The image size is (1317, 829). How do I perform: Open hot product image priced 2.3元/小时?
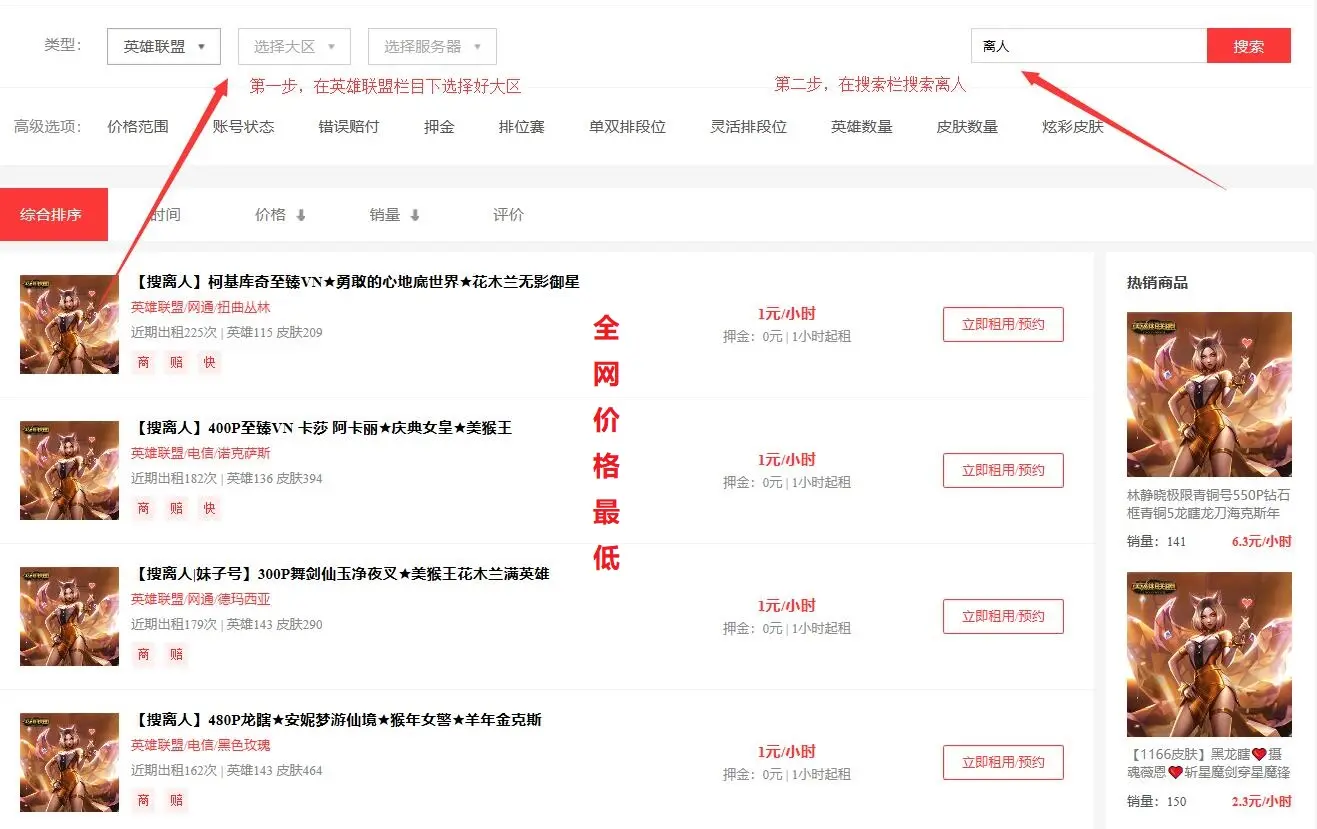(x=1209, y=654)
